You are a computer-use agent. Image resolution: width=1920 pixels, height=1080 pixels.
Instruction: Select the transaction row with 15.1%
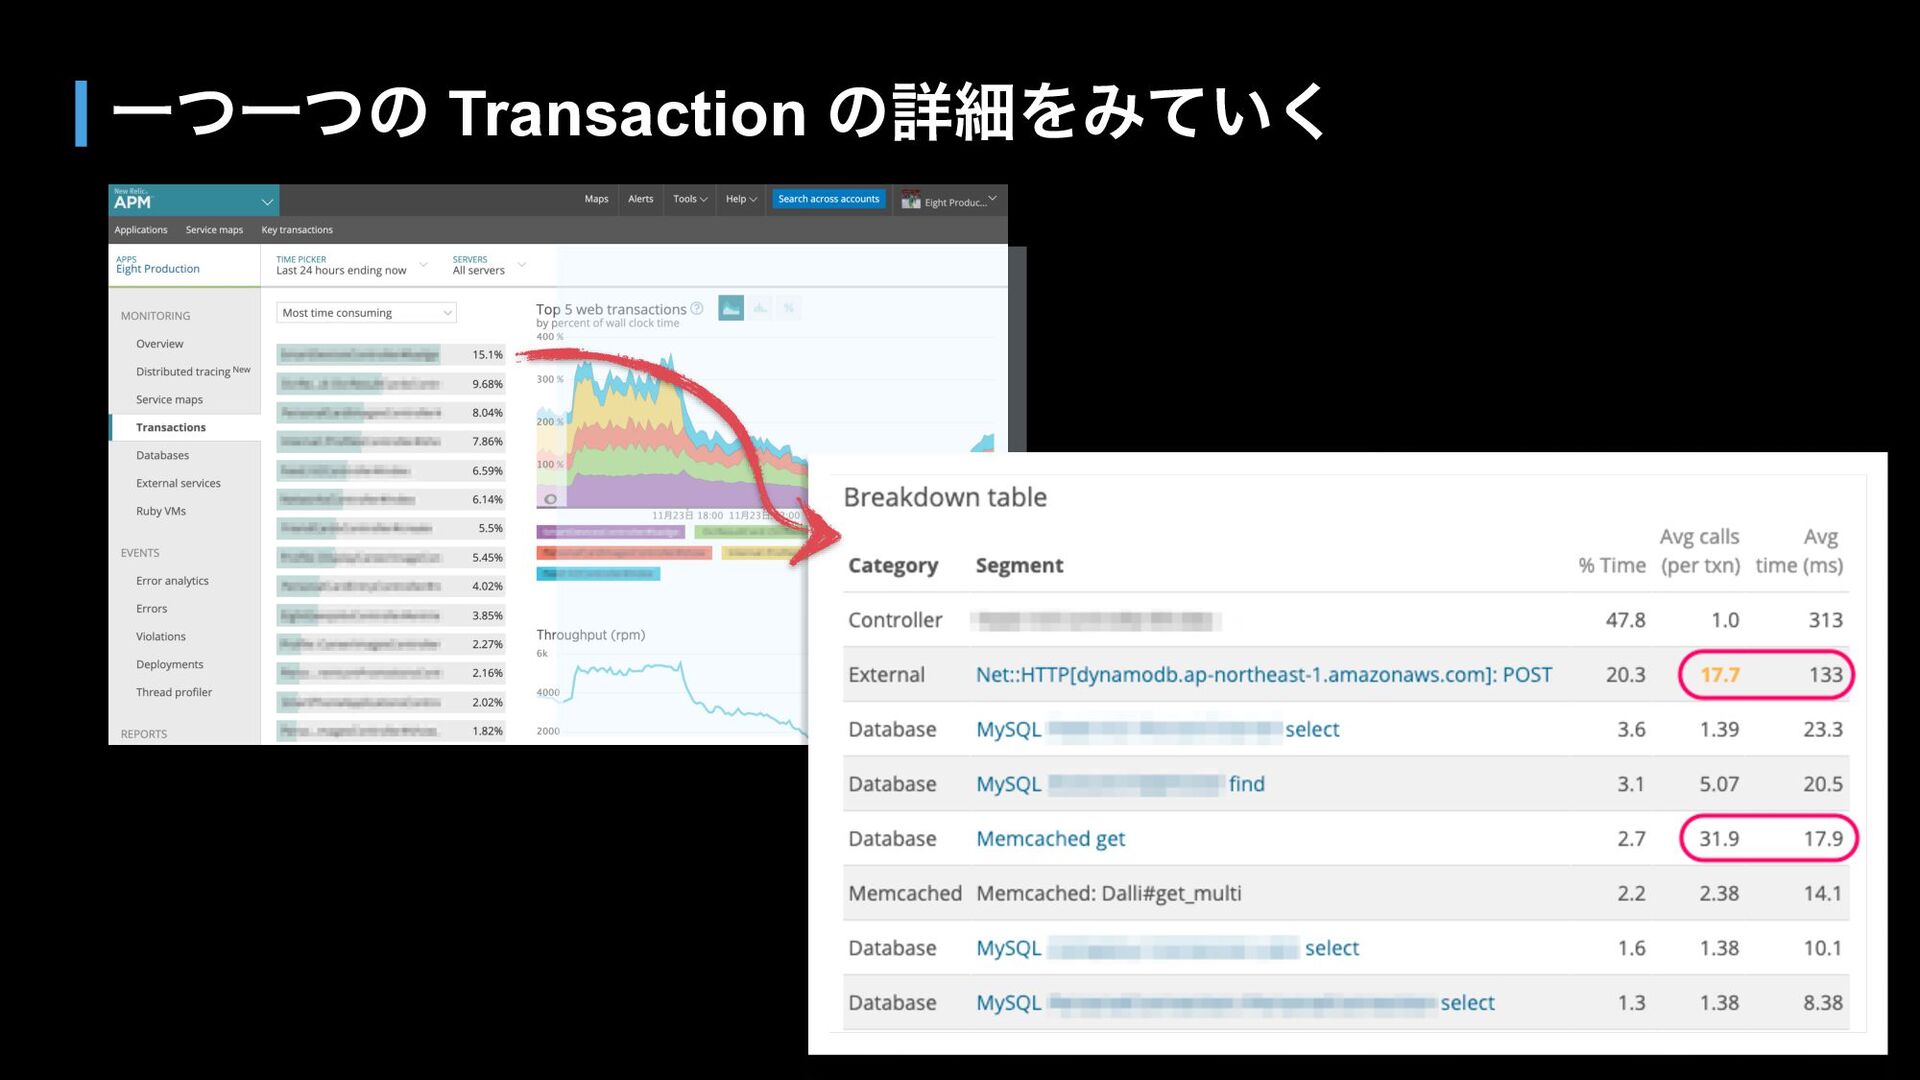coord(391,355)
